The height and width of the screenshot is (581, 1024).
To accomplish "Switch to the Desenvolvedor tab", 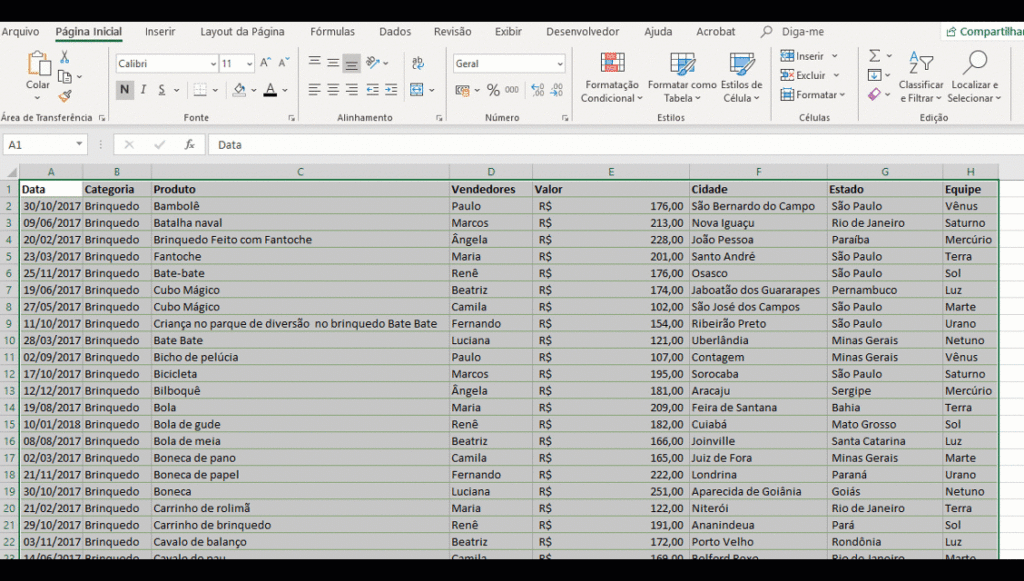I will 583,31.
